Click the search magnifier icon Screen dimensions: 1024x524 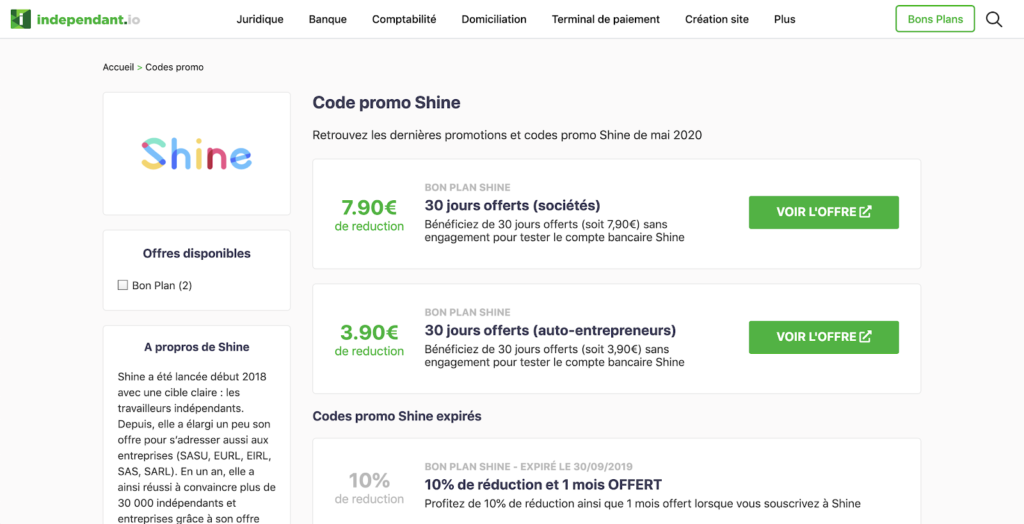click(994, 19)
